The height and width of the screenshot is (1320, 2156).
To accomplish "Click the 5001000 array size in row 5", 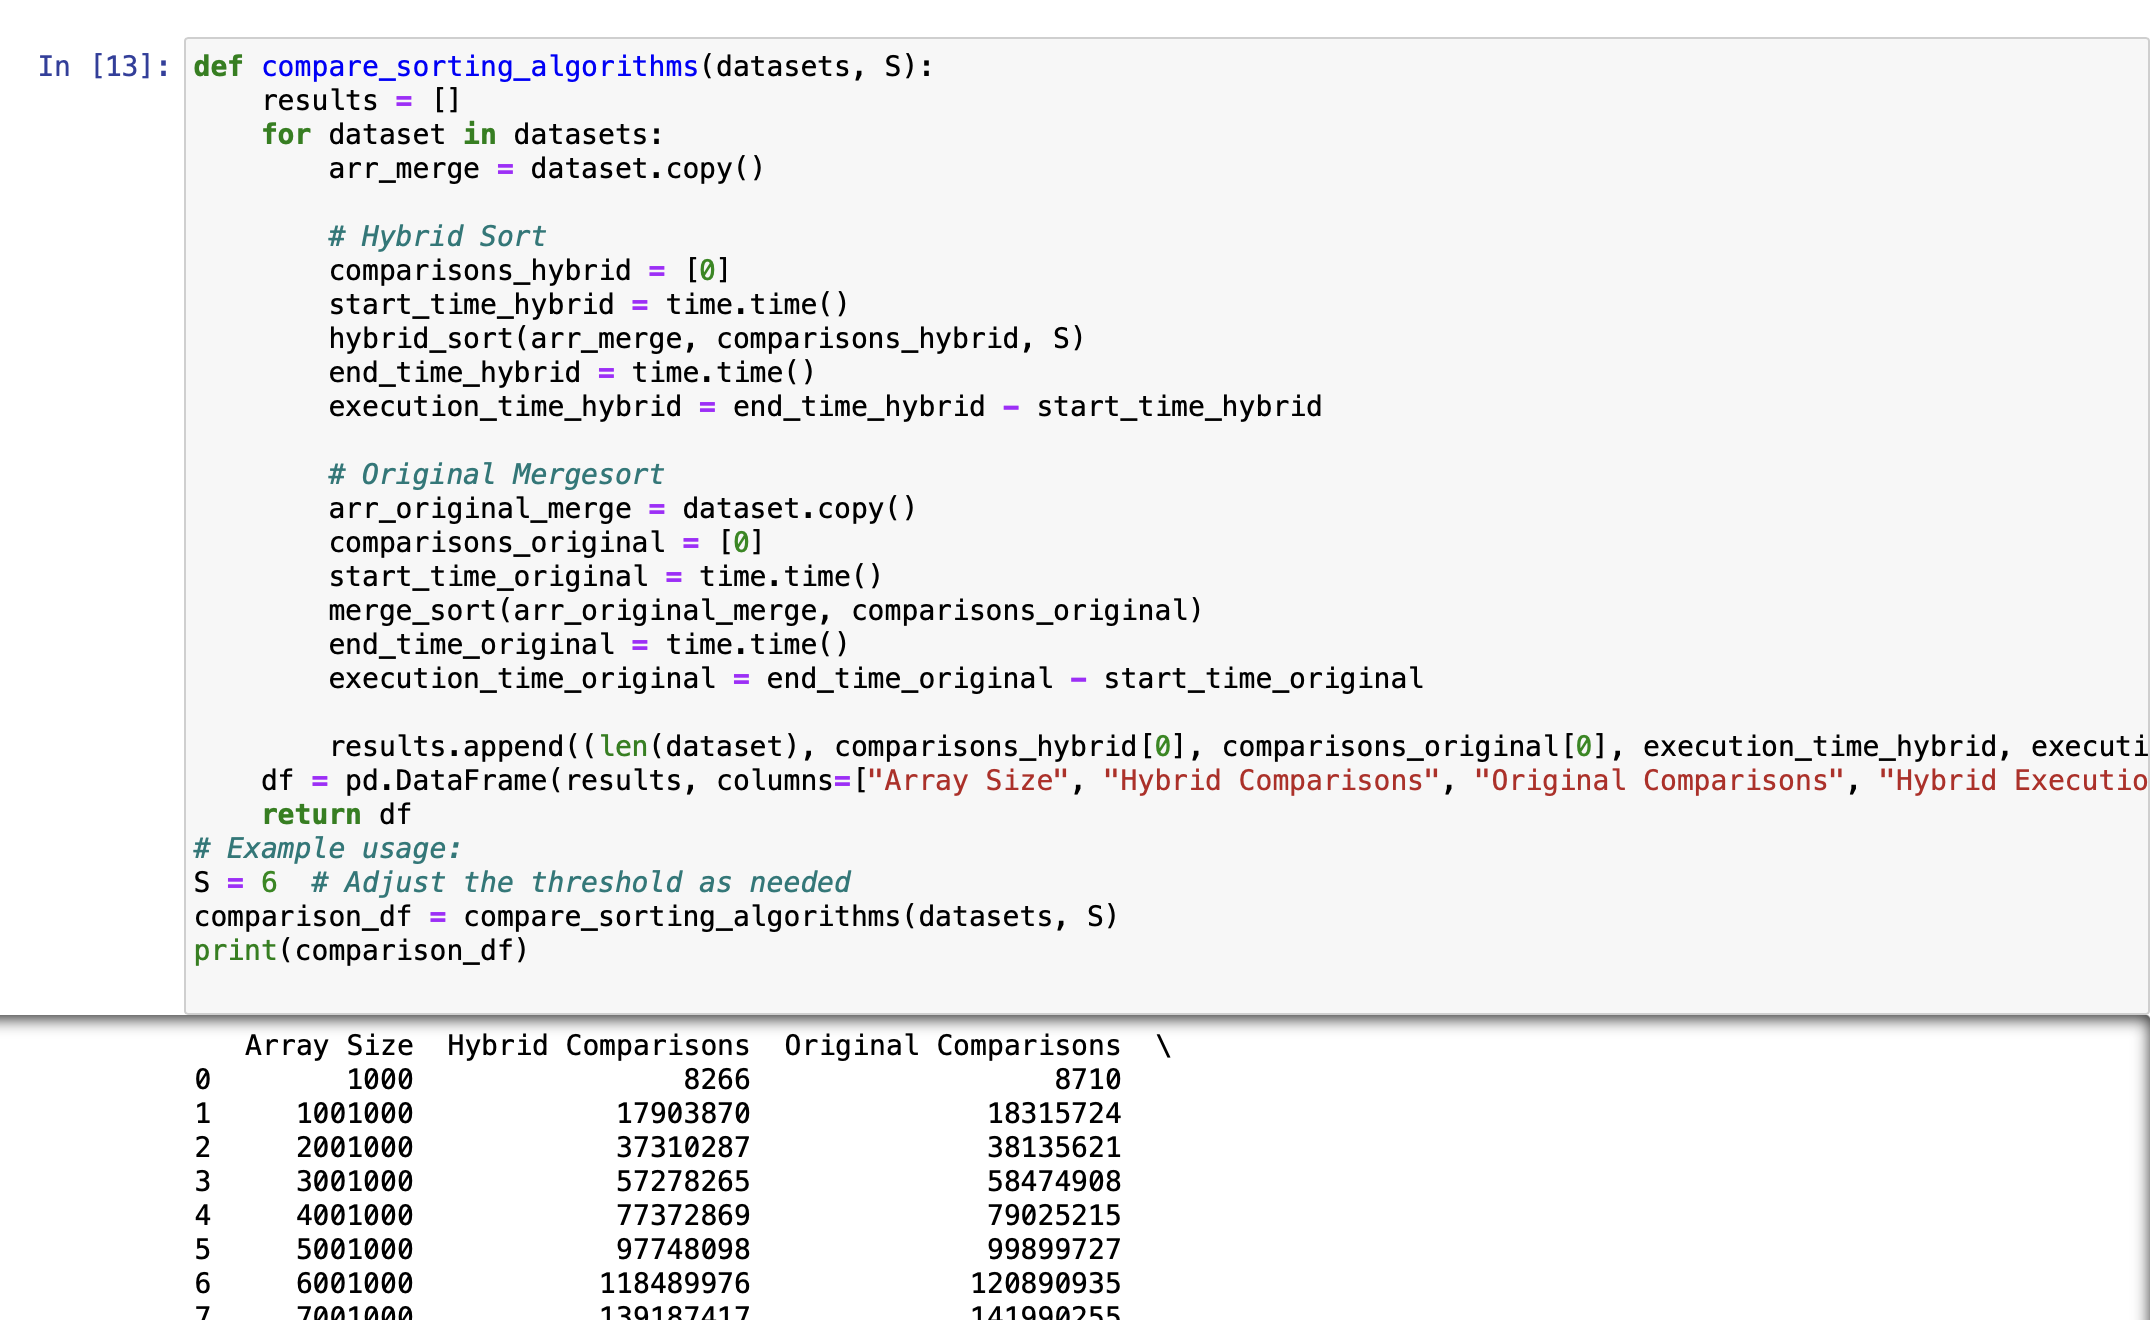I will click(x=355, y=1249).
